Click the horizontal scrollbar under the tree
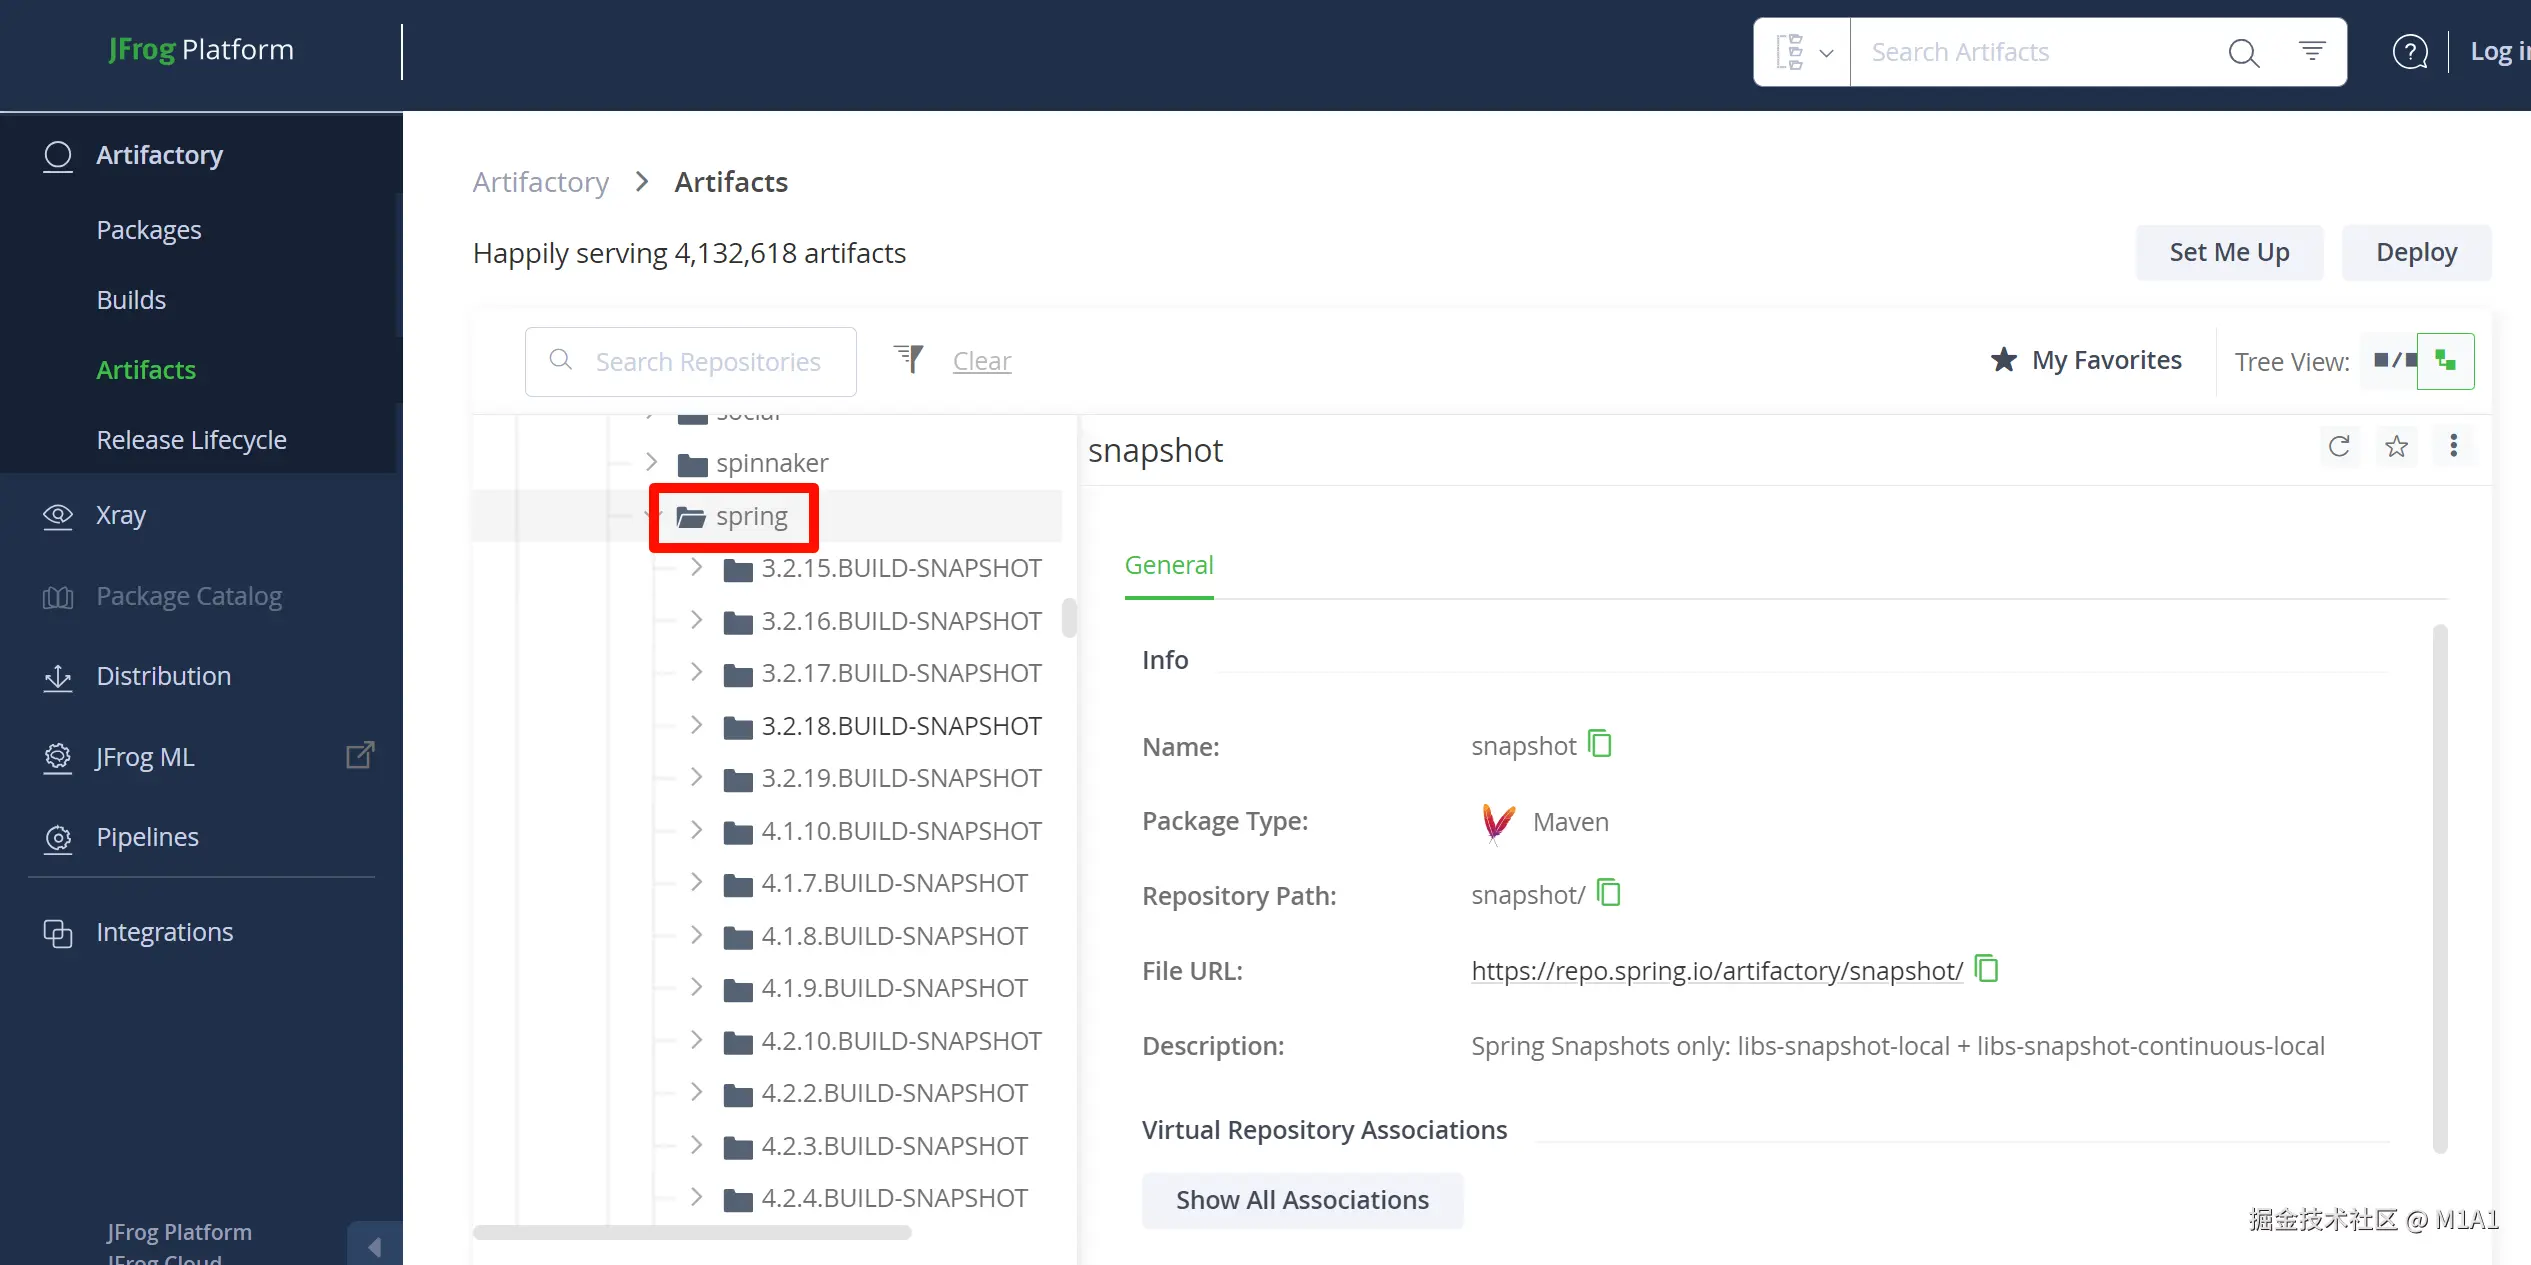2531x1265 pixels. [x=692, y=1233]
